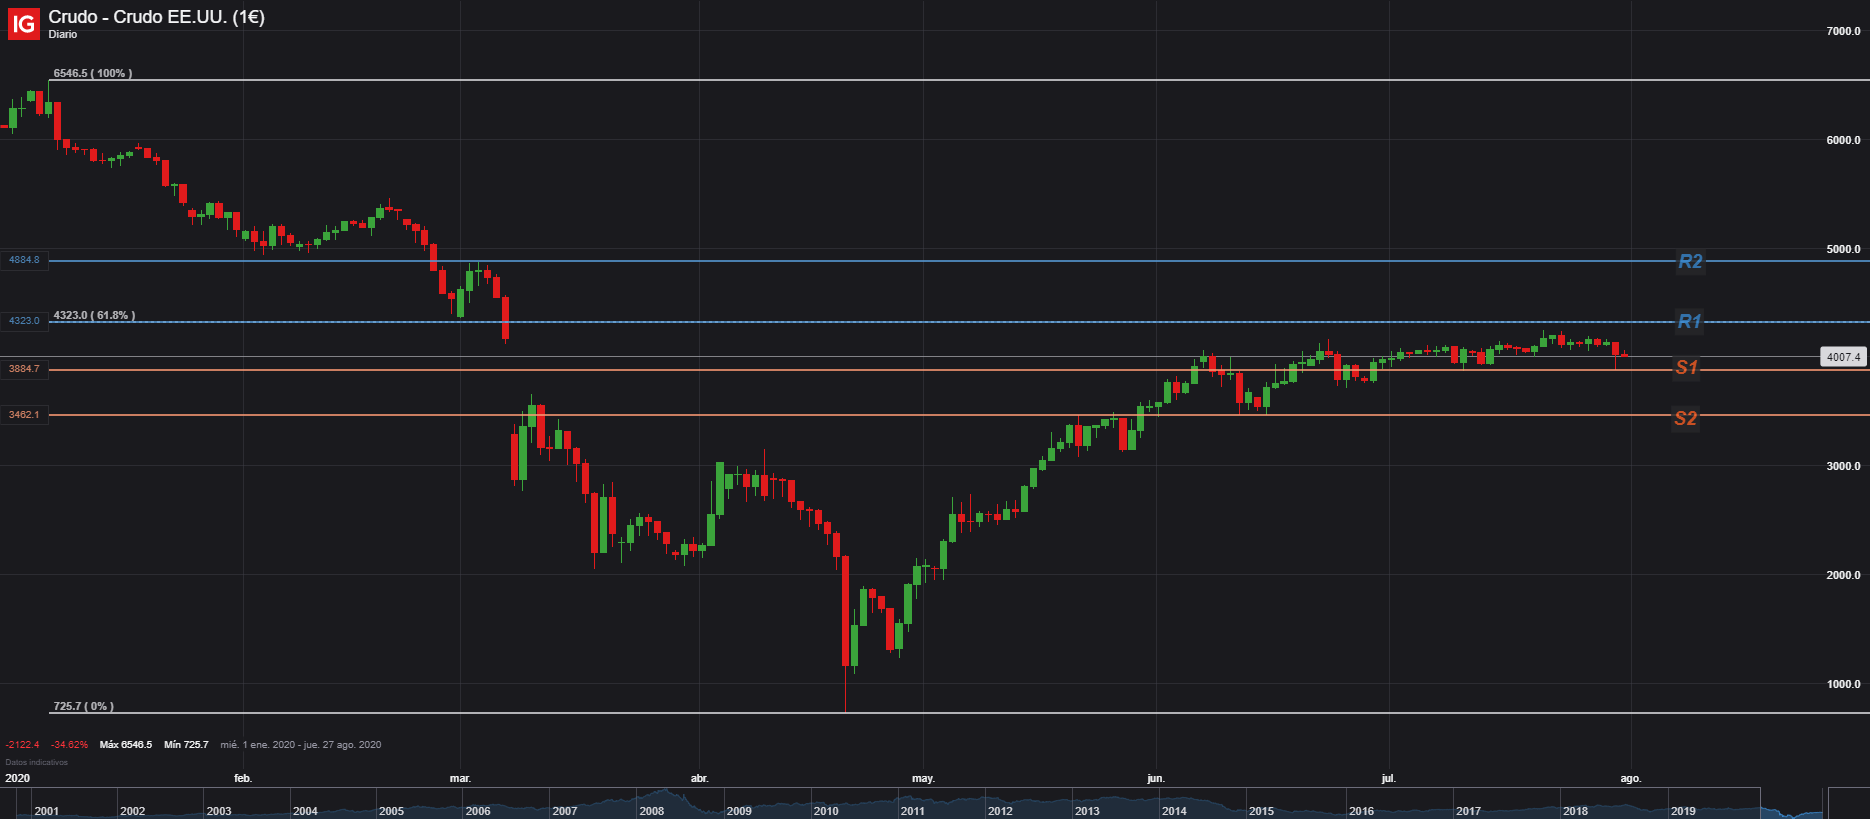Image resolution: width=1870 pixels, height=819 pixels.
Task: Click the 'Máx 6546.5' statistic
Action: [126, 745]
